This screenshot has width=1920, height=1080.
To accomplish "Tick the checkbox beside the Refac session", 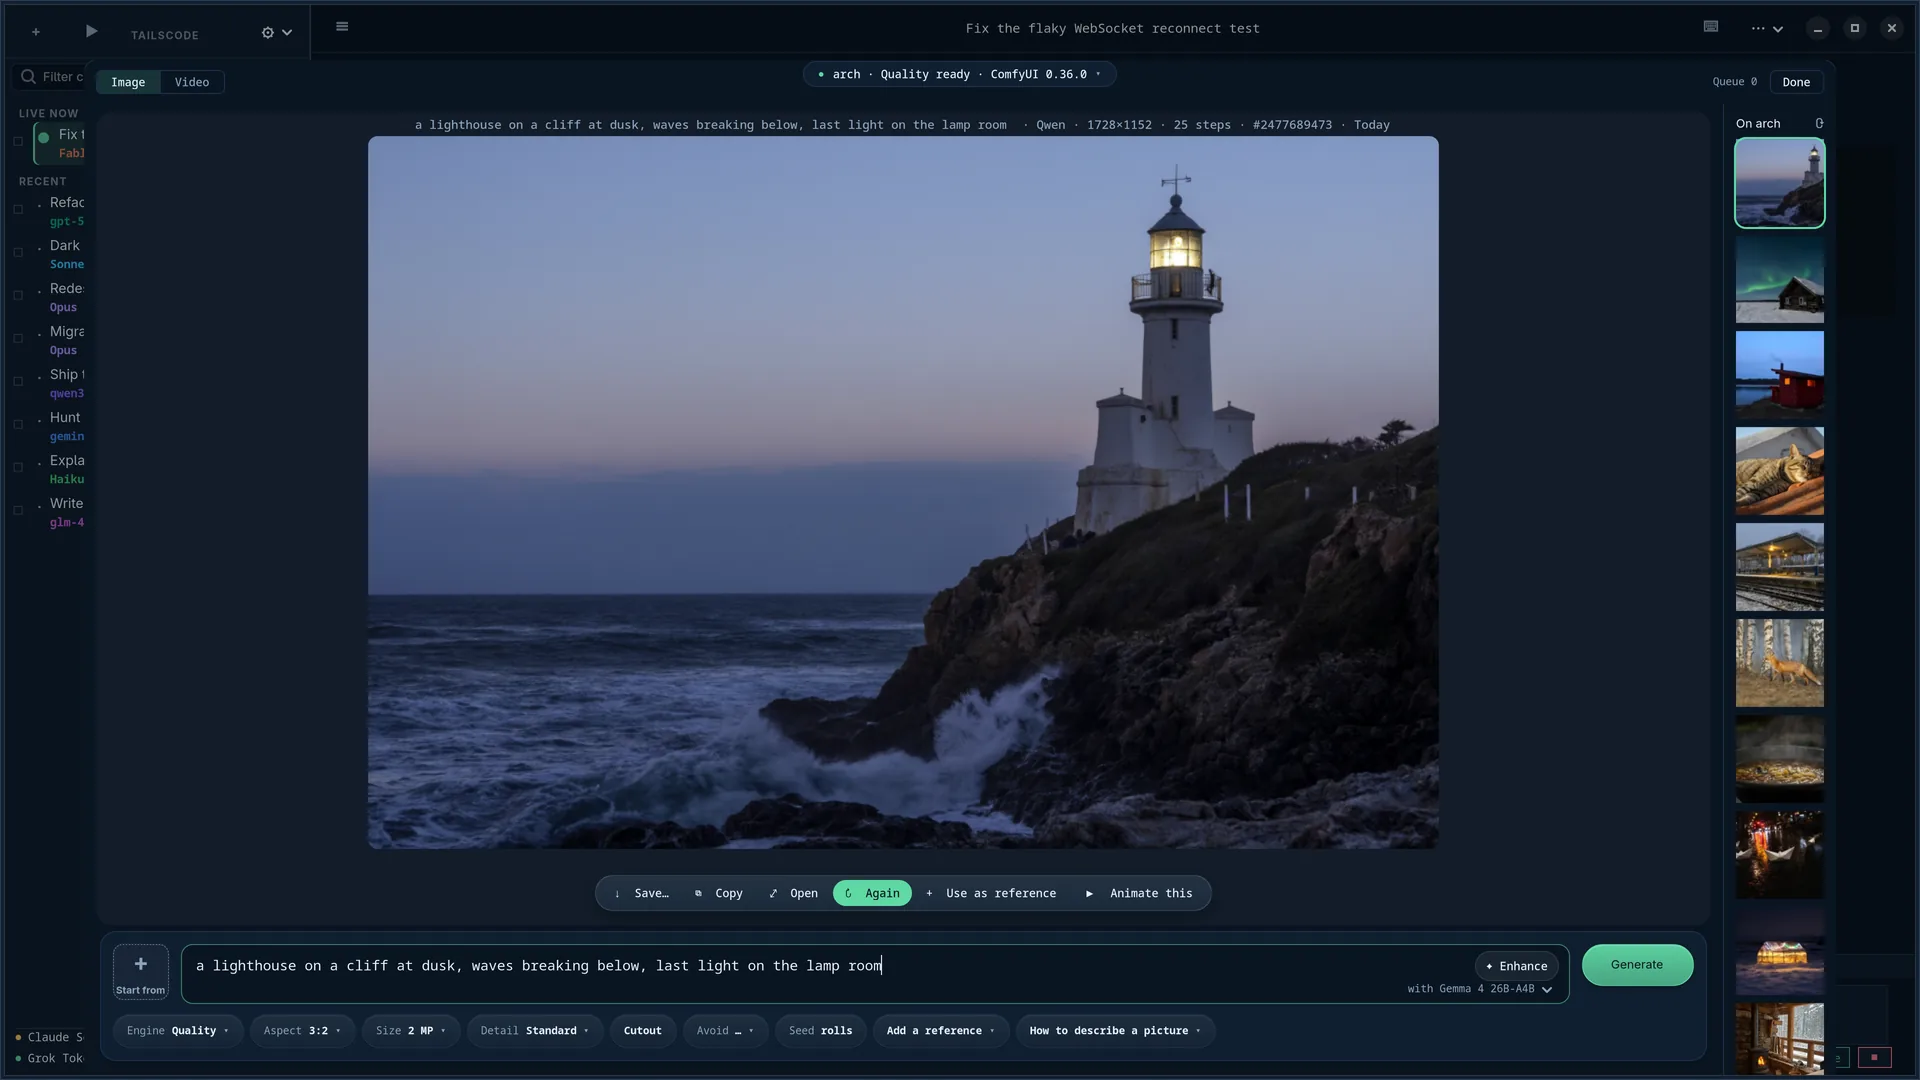I will point(18,210).
